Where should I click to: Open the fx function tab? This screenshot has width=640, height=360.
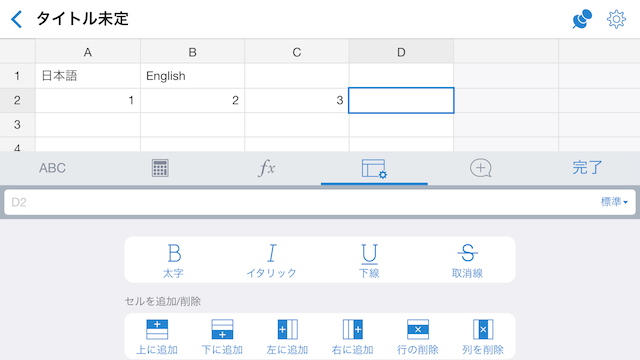pyautogui.click(x=267, y=168)
